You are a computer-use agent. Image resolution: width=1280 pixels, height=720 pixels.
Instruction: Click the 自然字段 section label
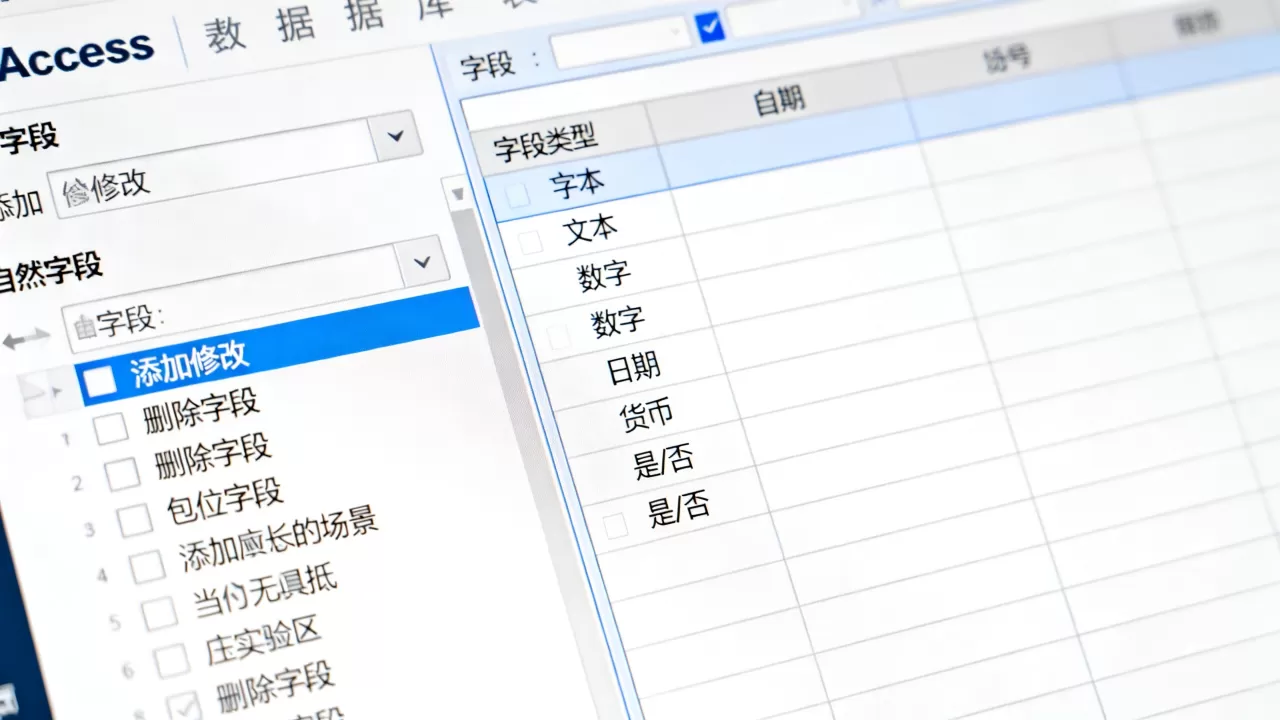(50, 270)
